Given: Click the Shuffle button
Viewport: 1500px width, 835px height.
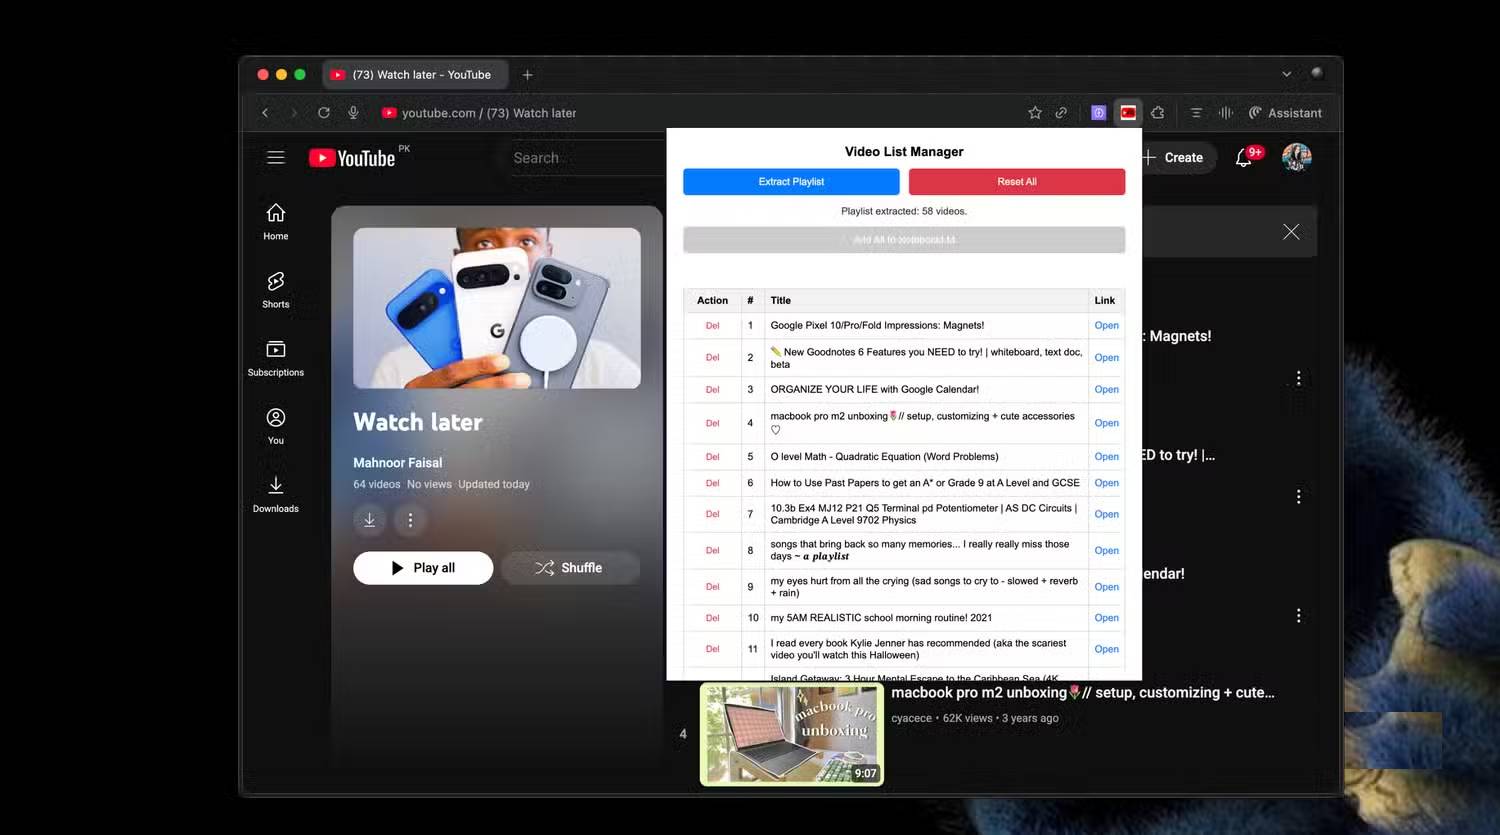Looking at the screenshot, I should [x=569, y=568].
